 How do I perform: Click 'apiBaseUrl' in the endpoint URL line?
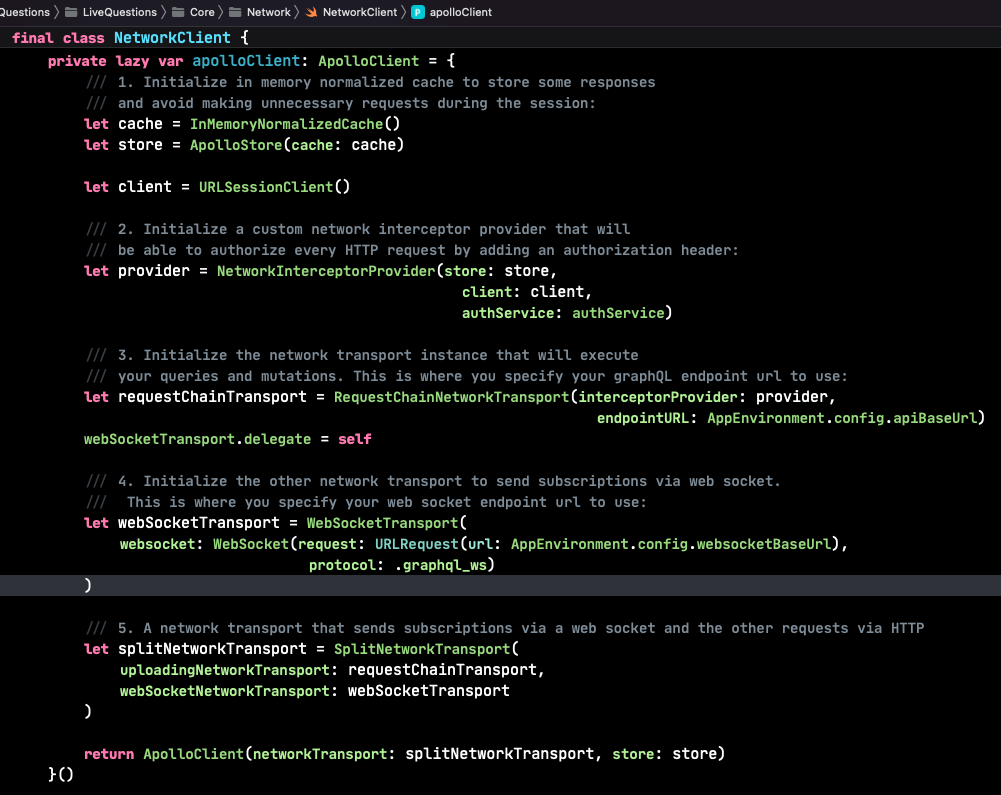[x=935, y=418]
